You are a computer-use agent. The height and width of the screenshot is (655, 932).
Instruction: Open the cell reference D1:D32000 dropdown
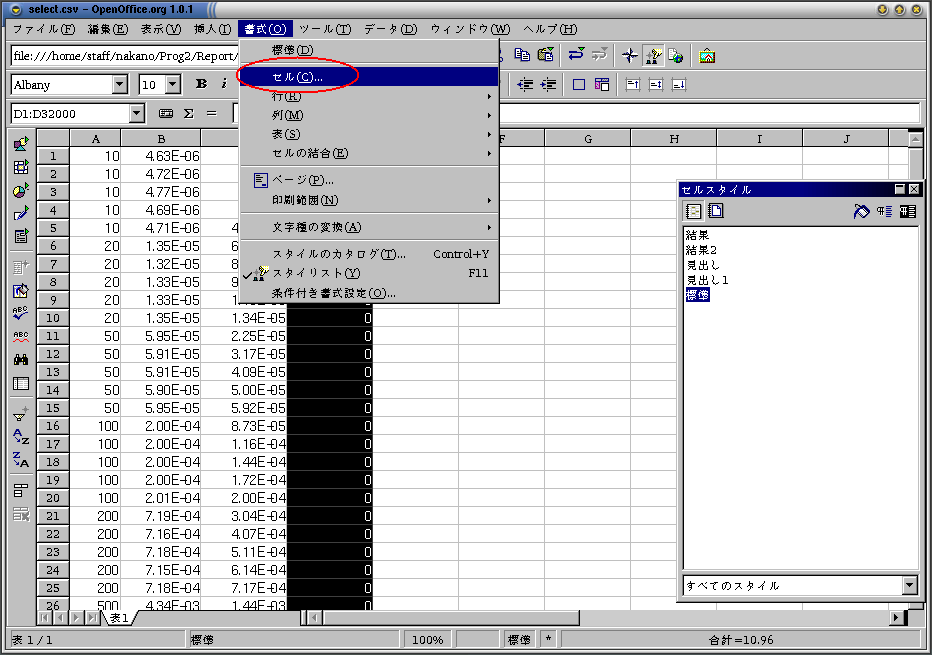point(137,114)
